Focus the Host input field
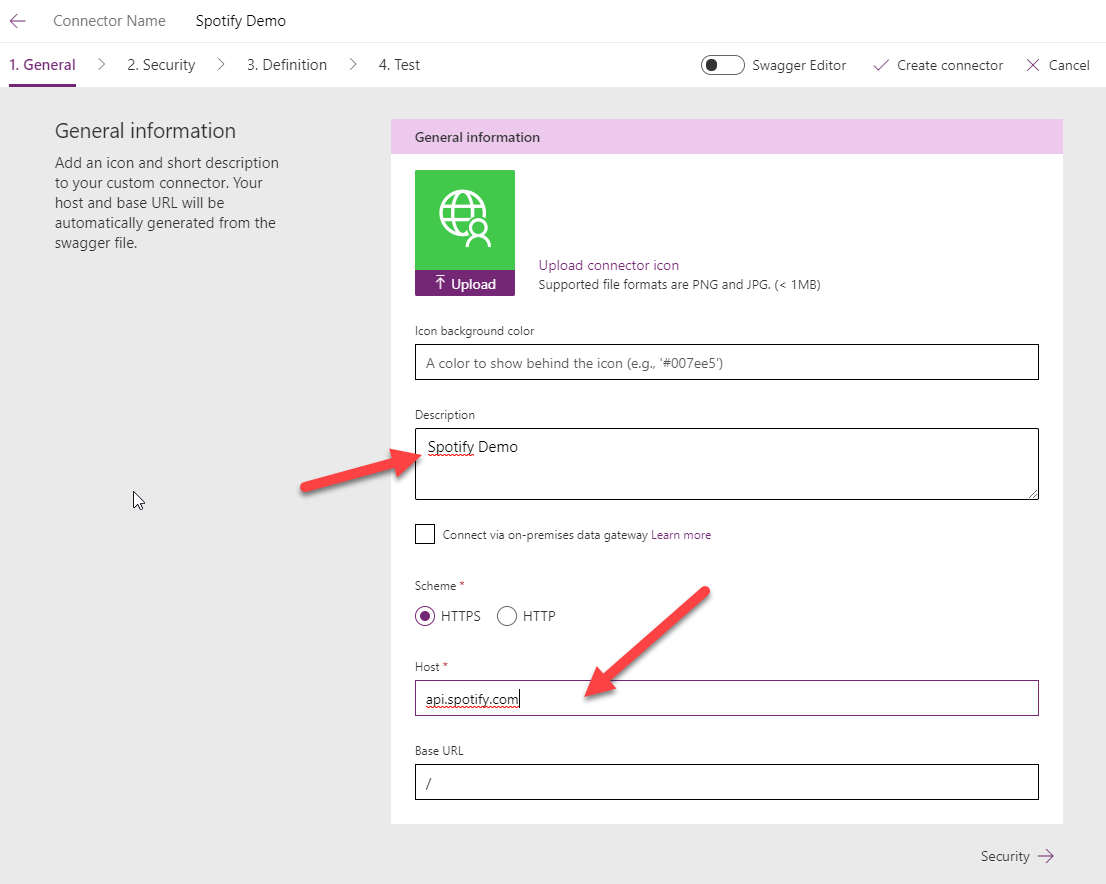Image resolution: width=1106 pixels, height=884 pixels. (726, 699)
